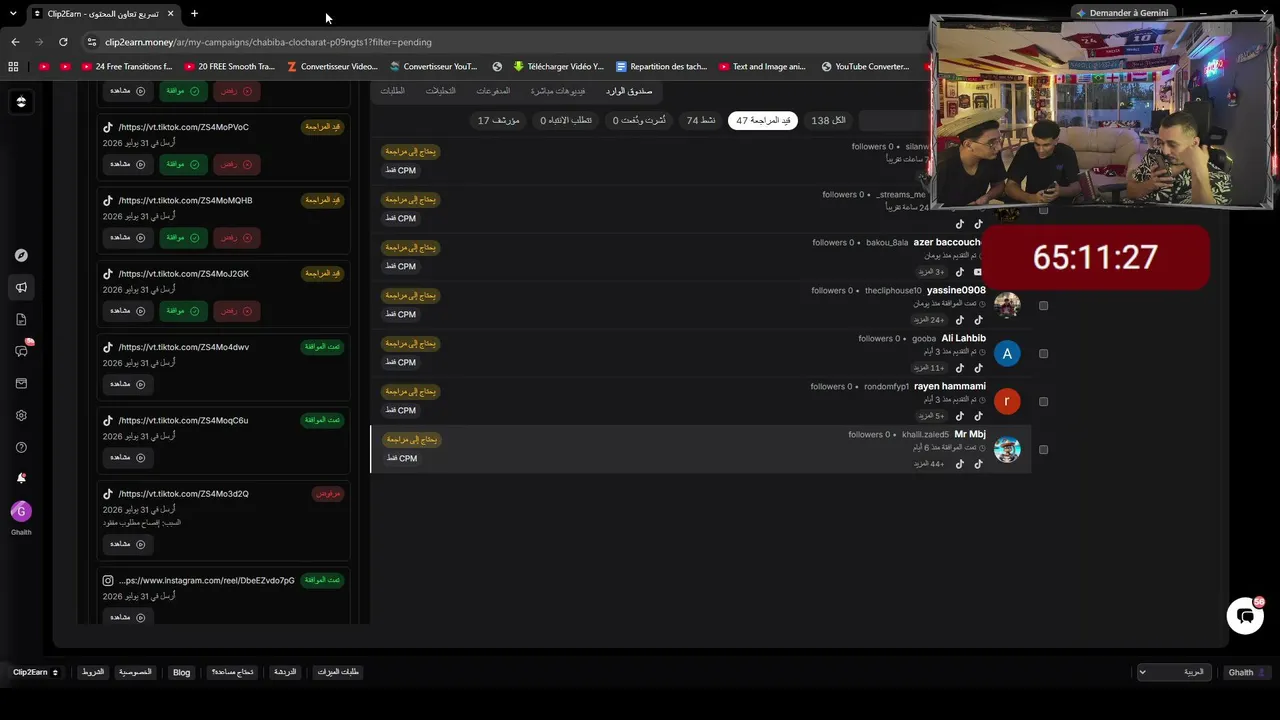
Task: Open the notifications bell in sidebar
Action: point(21,478)
